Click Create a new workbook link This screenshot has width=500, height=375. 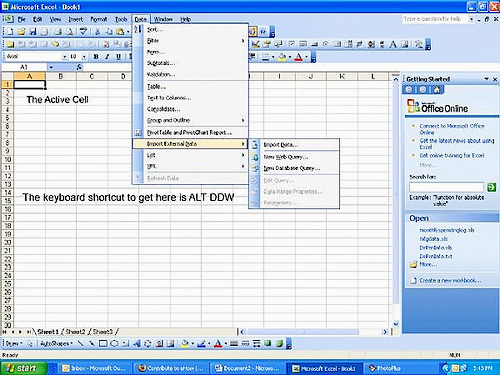[450, 280]
